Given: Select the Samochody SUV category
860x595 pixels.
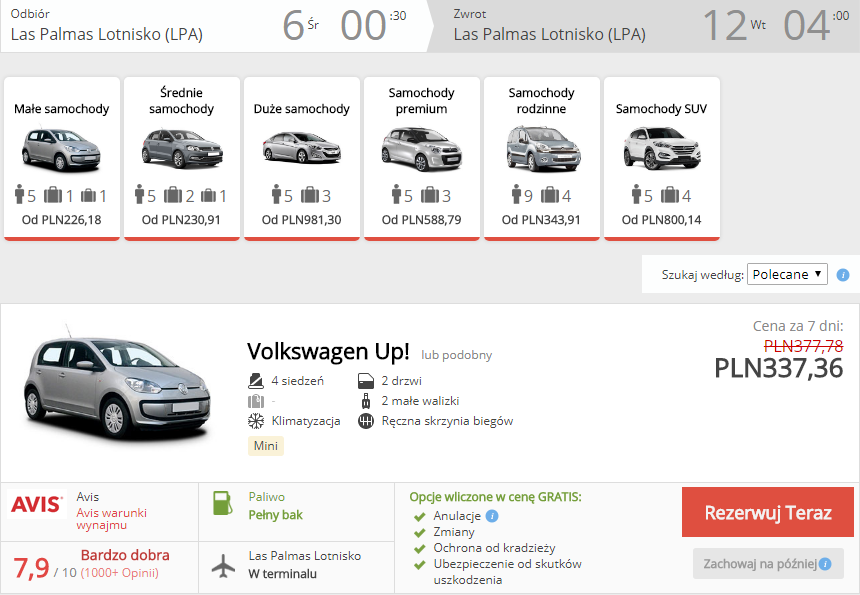Looking at the screenshot, I should click(661, 158).
